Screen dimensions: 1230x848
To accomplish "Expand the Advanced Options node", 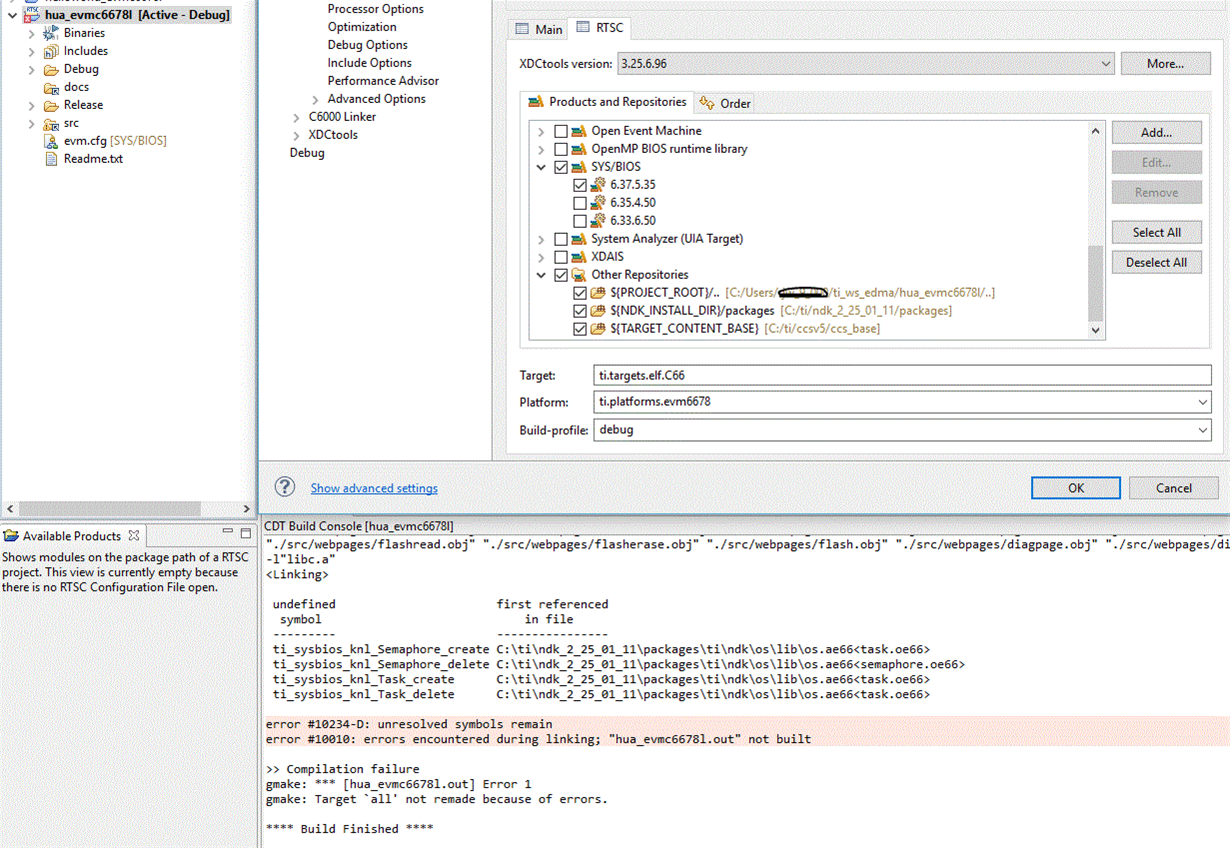I will [316, 99].
